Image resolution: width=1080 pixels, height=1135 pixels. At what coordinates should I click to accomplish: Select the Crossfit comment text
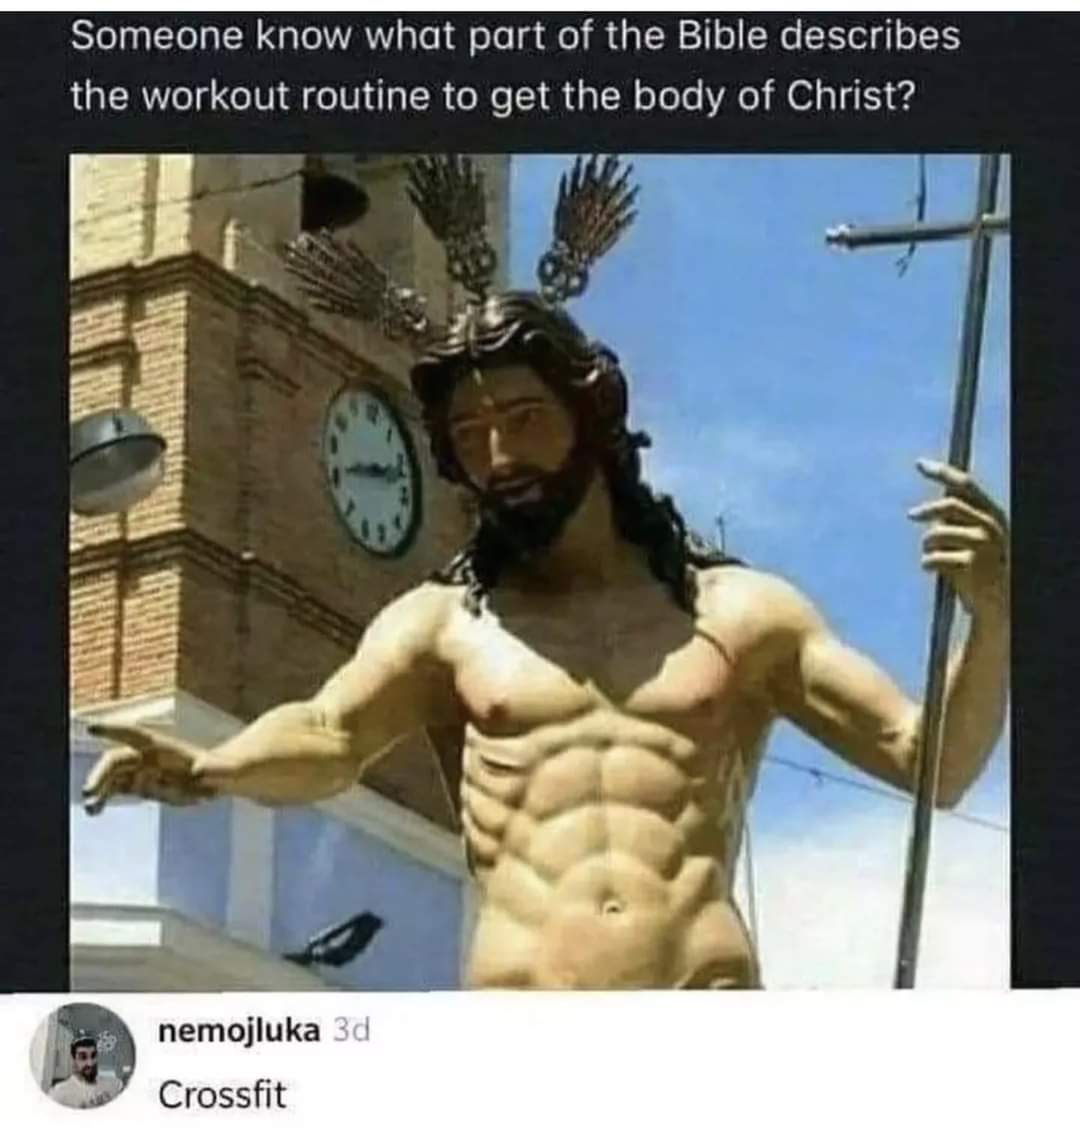click(x=222, y=1094)
